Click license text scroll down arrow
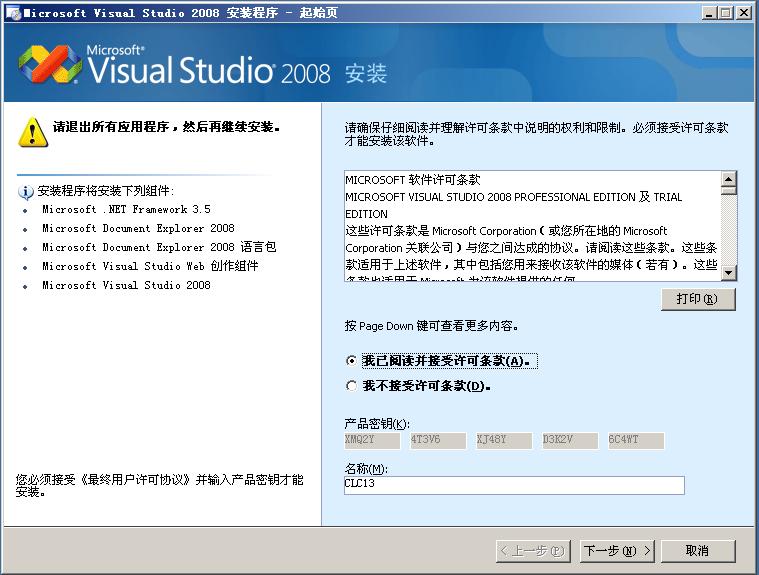759x575 pixels. [x=729, y=273]
